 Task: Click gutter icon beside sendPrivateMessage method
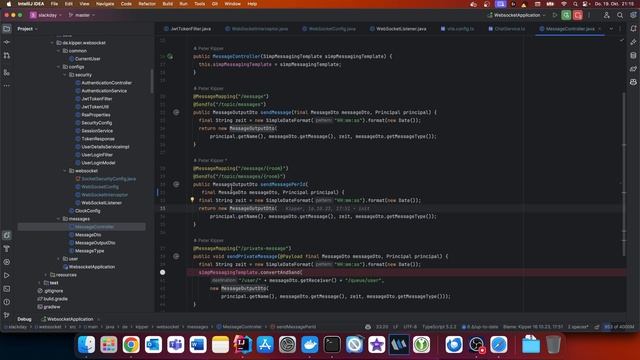point(176,256)
